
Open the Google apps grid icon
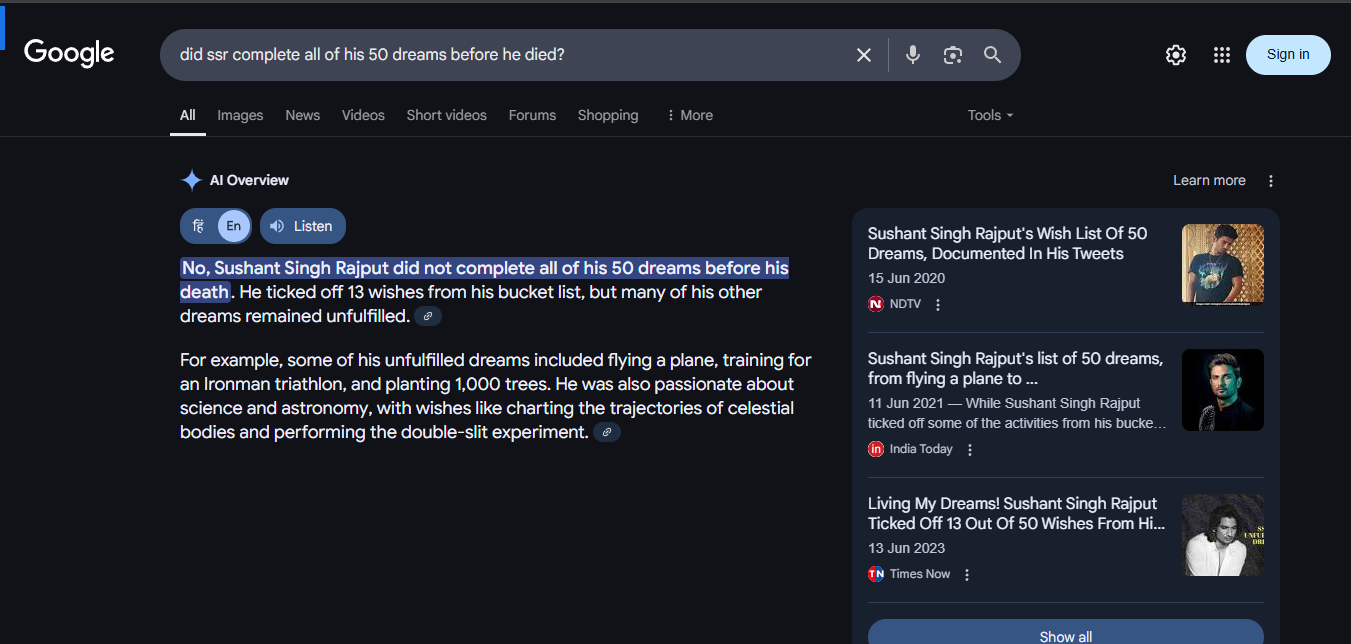[1221, 55]
